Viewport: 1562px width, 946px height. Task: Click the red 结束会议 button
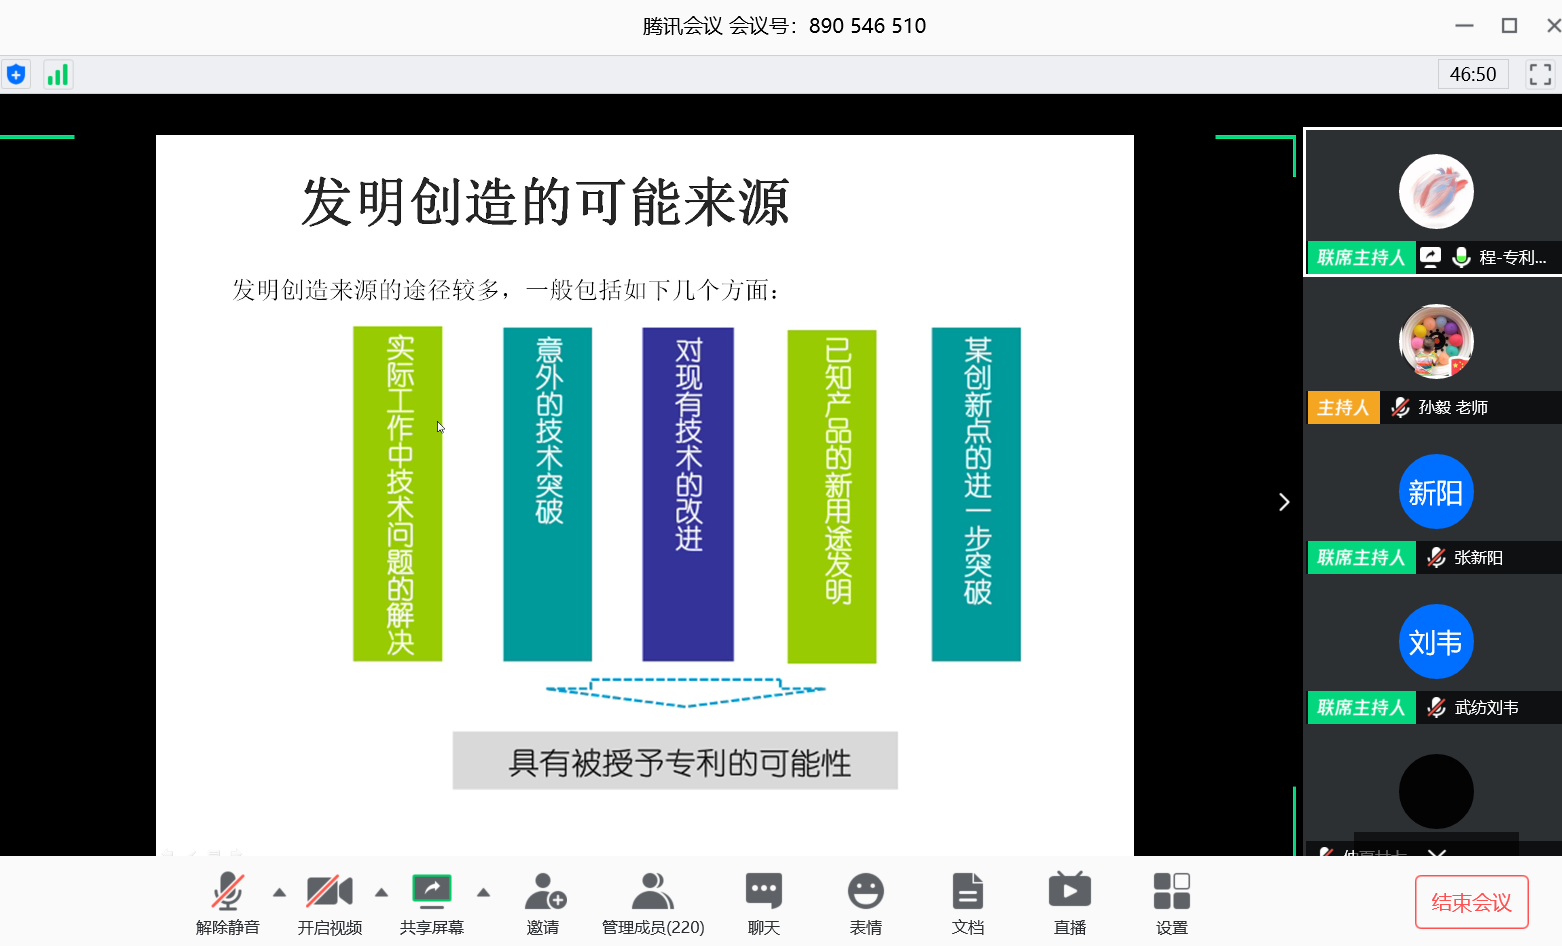[1471, 902]
